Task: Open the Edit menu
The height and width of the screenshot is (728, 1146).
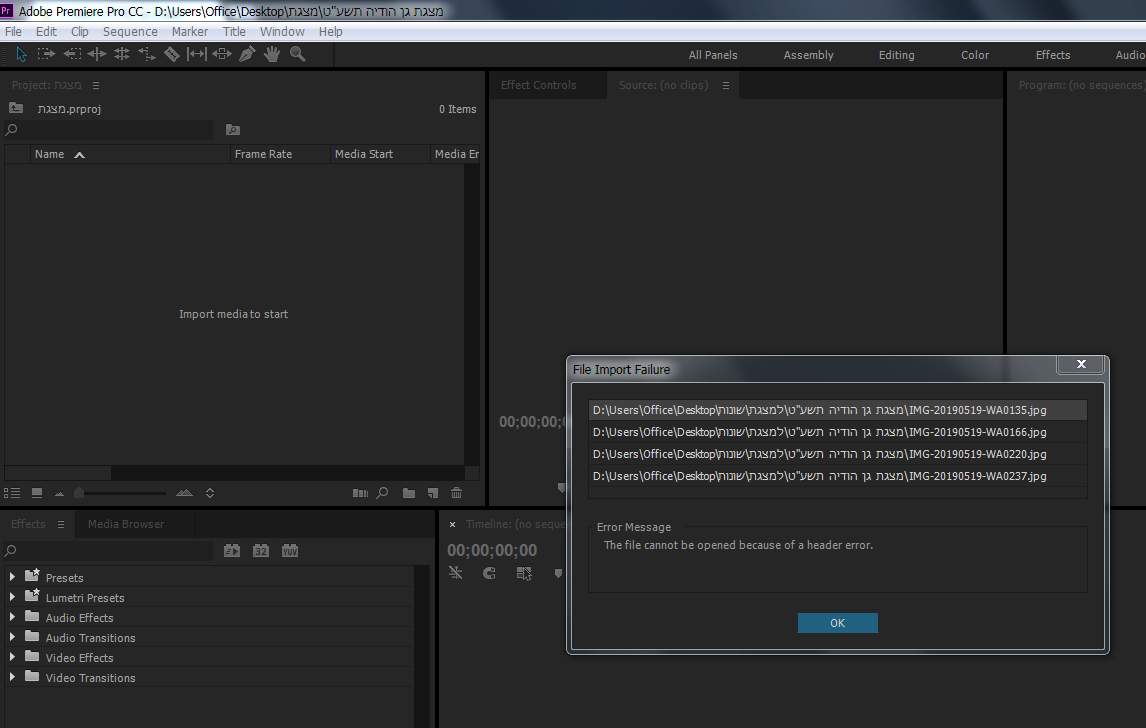Action: (x=46, y=31)
